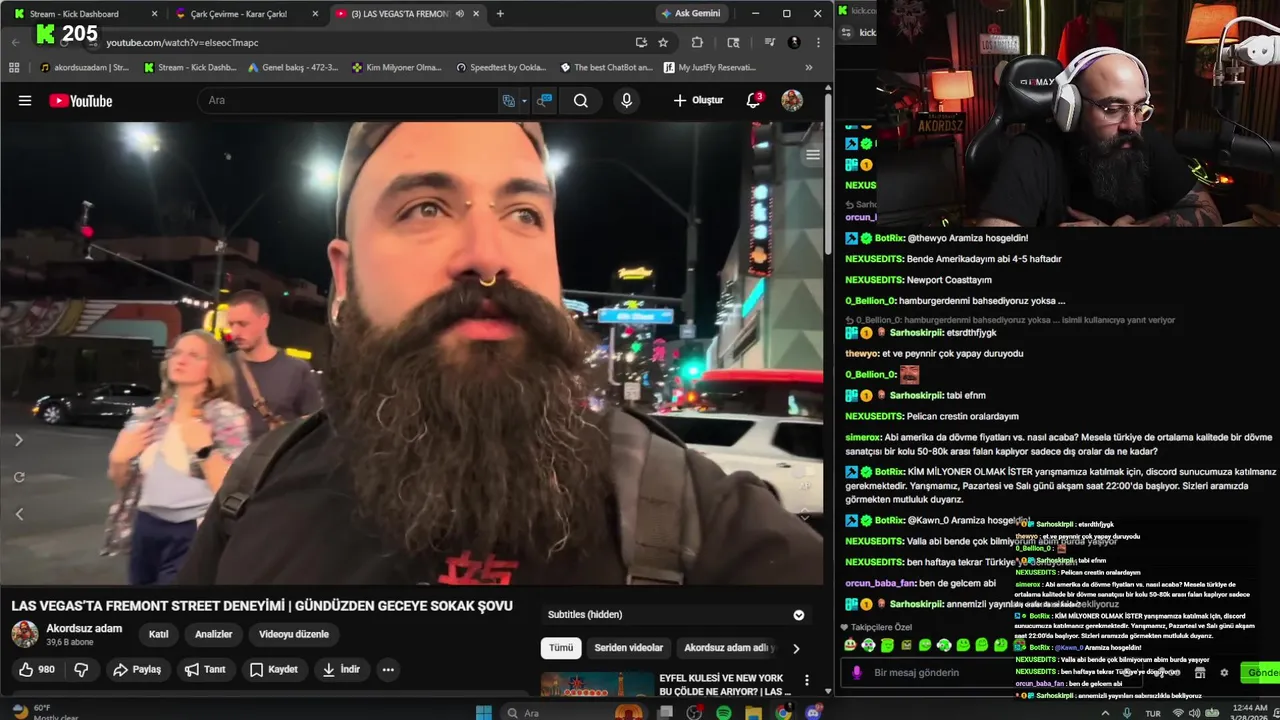Screen dimensions: 1280x720
Task: Open the YouTube hamburger guide menu
Action: pyautogui.click(x=25, y=100)
